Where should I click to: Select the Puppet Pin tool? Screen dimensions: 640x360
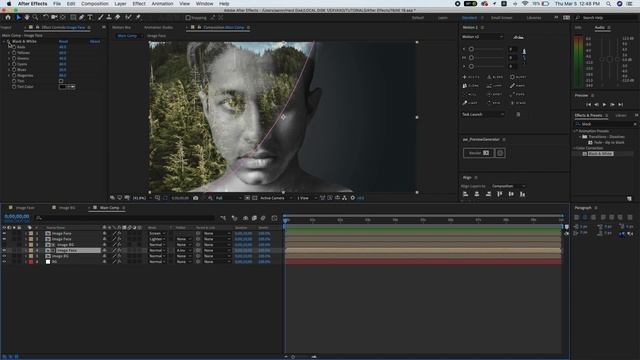point(138,18)
